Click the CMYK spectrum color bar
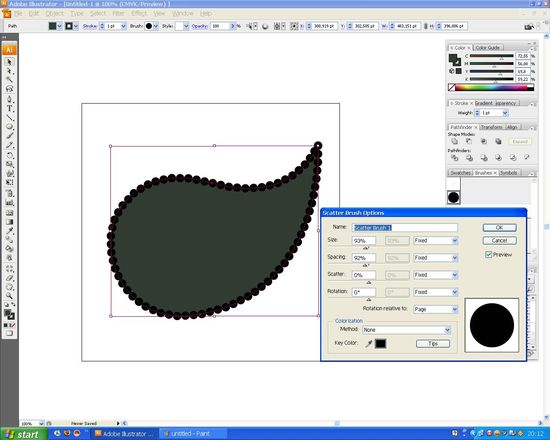The image size is (550, 440). [x=491, y=88]
